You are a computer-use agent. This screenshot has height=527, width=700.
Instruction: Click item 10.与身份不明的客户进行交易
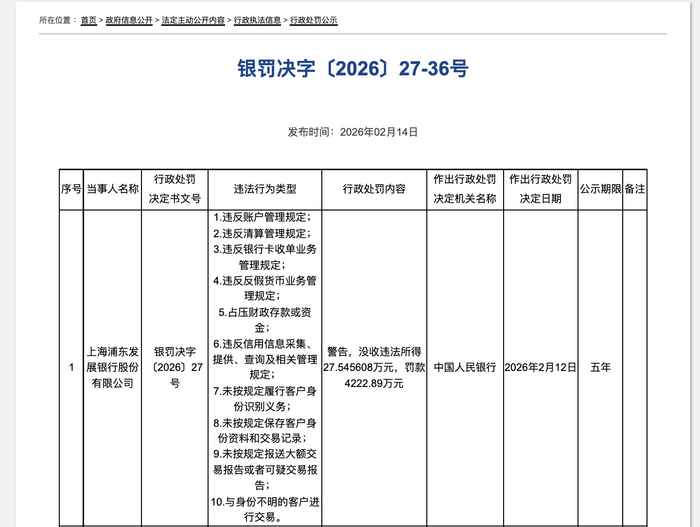(x=265, y=510)
